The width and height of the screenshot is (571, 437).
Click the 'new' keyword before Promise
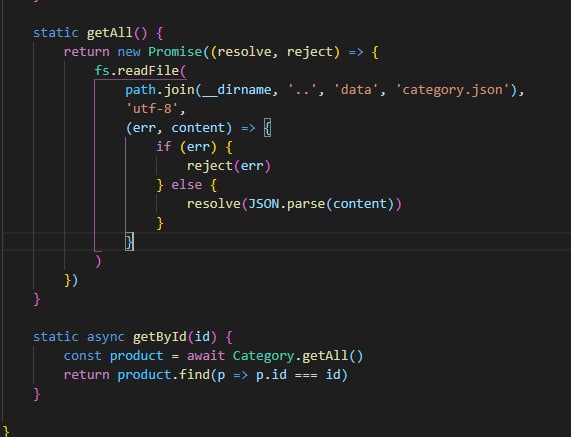(129, 52)
